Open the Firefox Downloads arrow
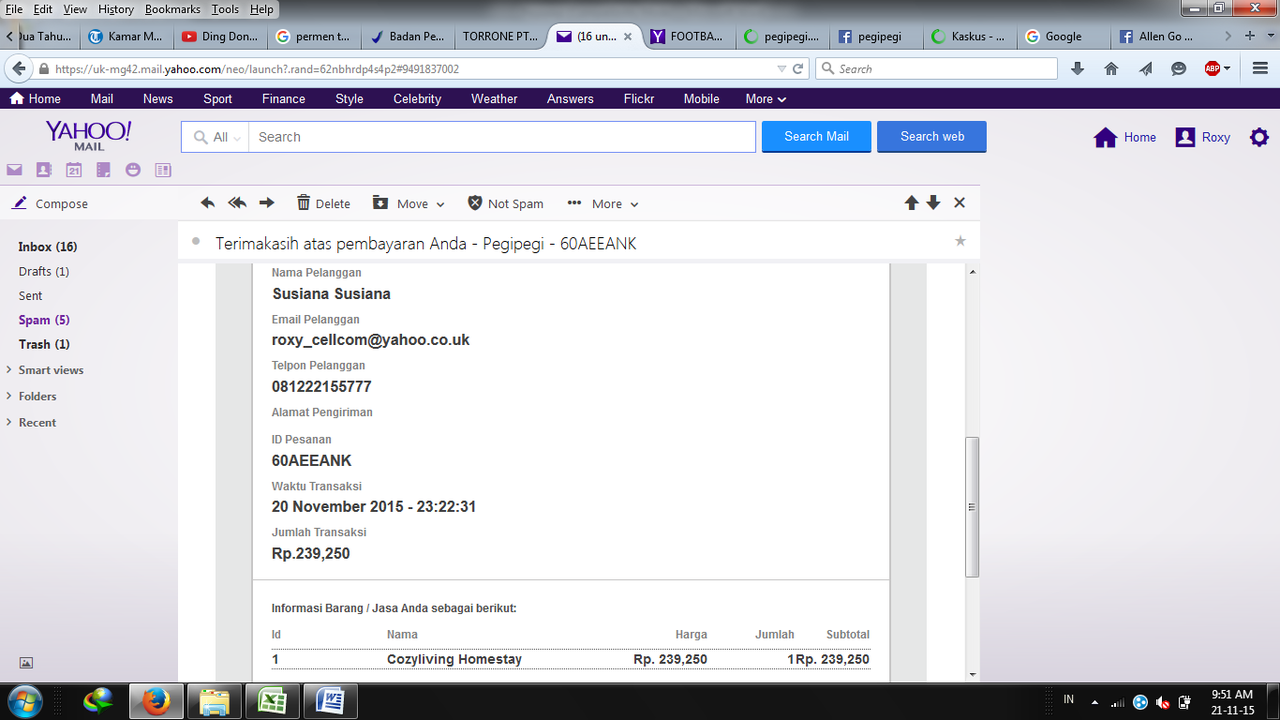1280x720 pixels. coord(1077,69)
